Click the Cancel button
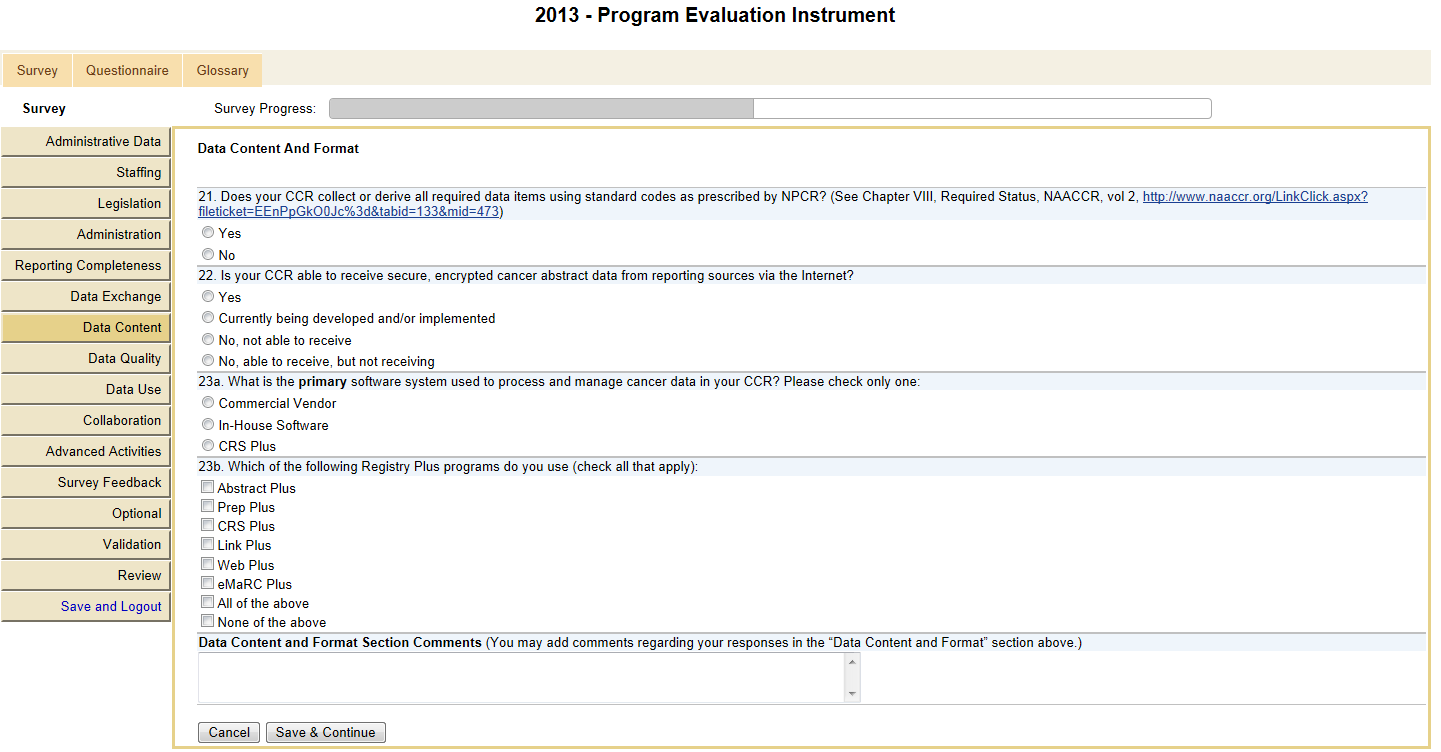The height and width of the screenshot is (752, 1441). click(229, 733)
